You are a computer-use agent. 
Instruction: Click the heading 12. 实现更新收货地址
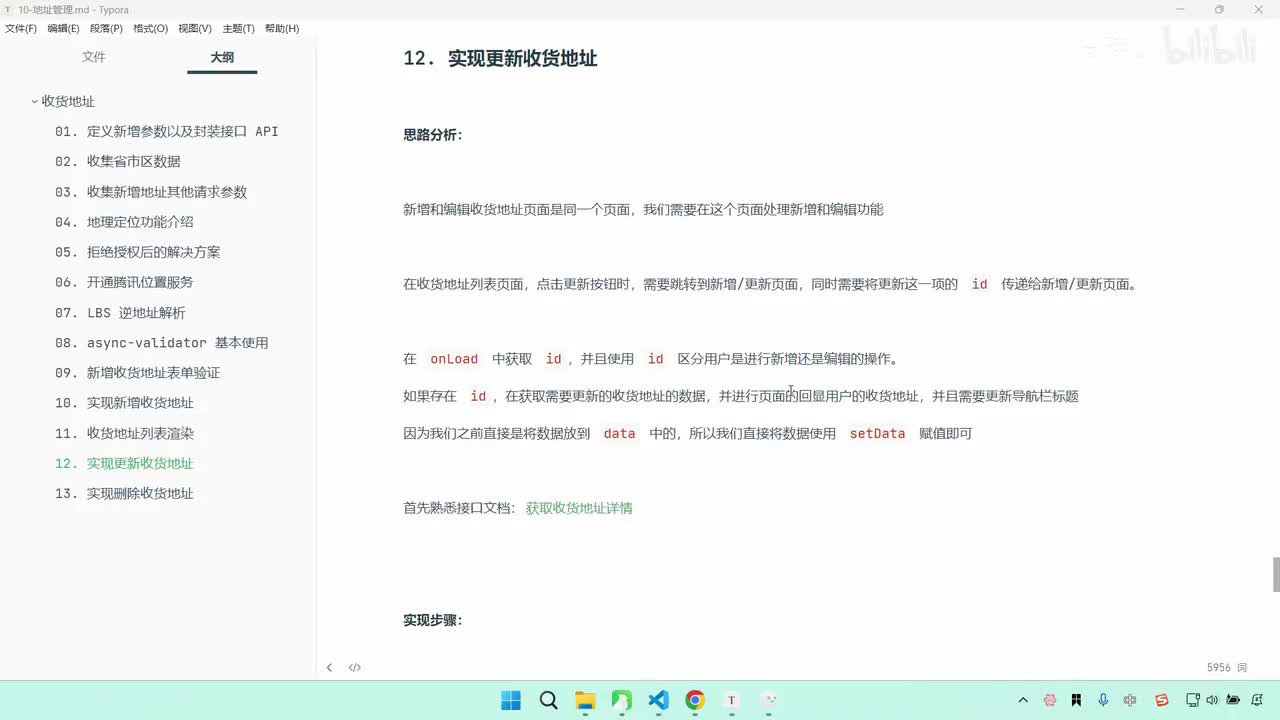pyautogui.click(x=500, y=58)
